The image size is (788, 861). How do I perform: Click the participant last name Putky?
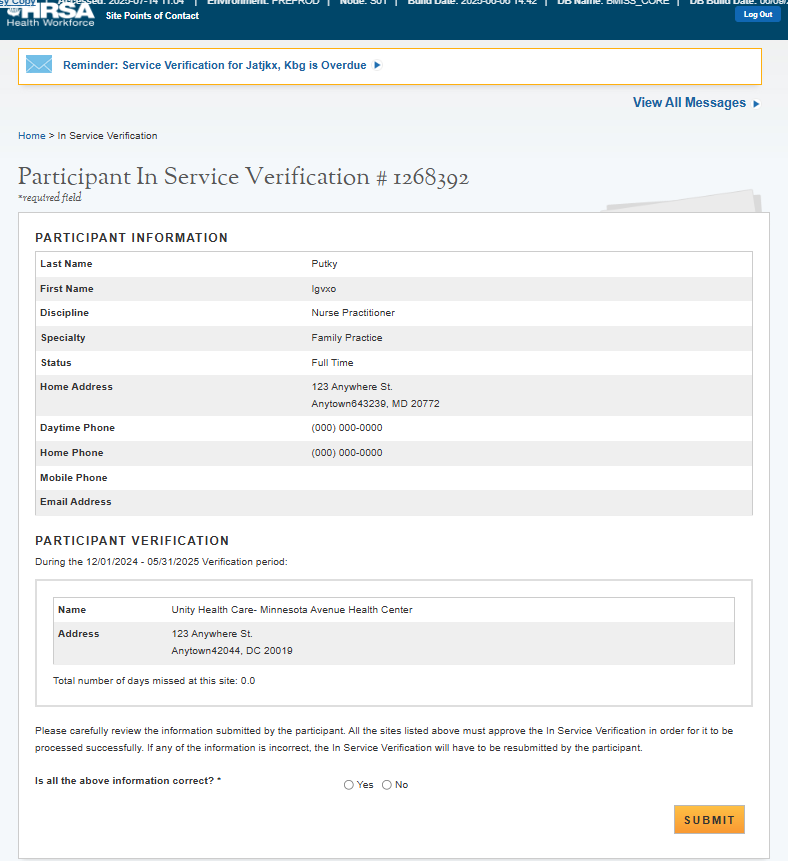tap(325, 264)
